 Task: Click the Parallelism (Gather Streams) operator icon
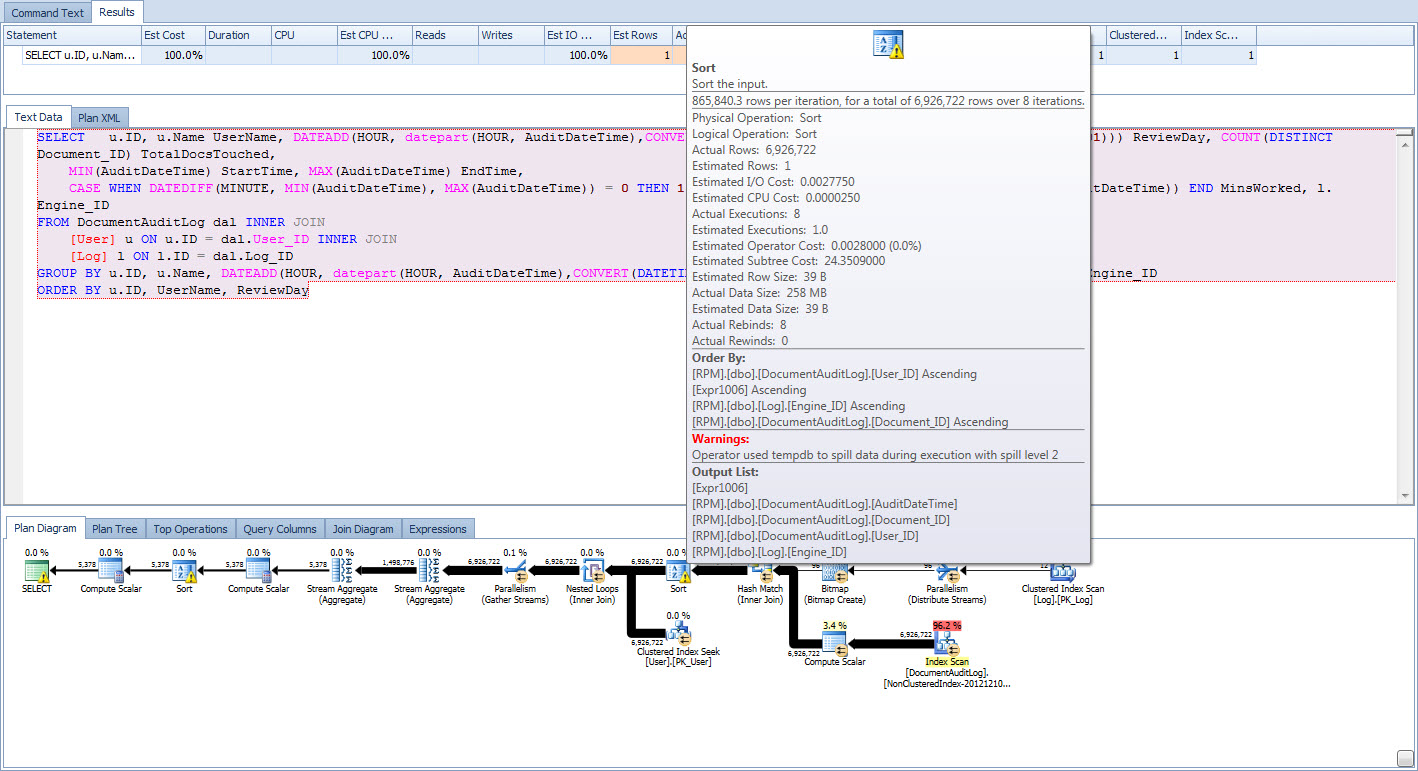coord(516,571)
